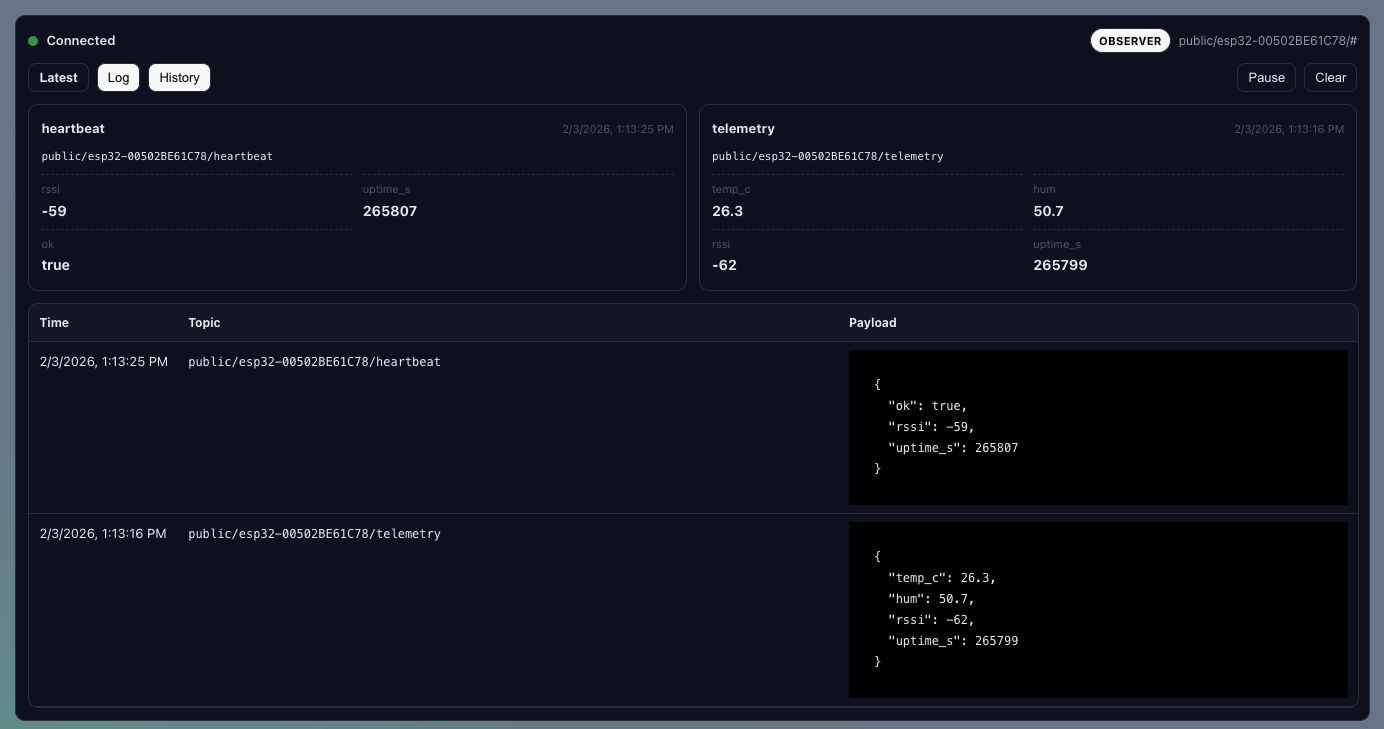
Task: Click the hum value 50.7
Action: 1048,211
